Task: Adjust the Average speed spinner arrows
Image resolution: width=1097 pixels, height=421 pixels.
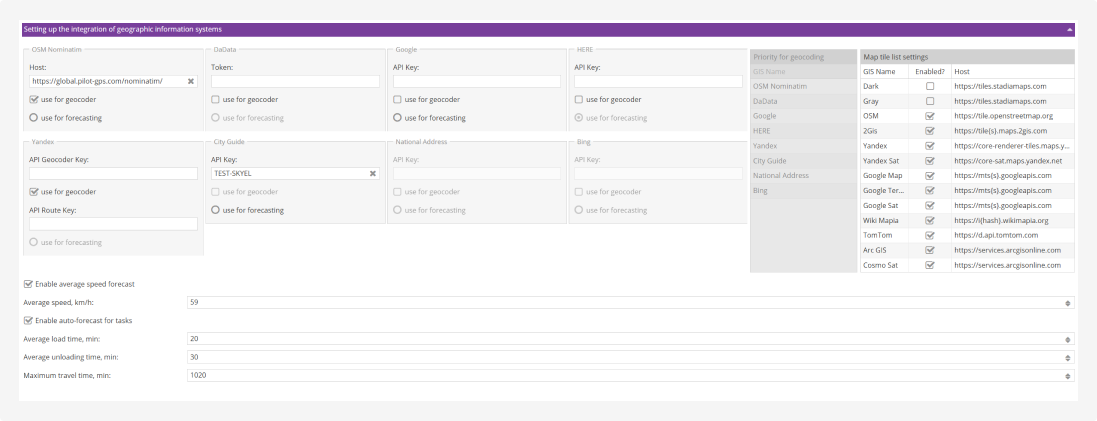Action: [1068, 302]
